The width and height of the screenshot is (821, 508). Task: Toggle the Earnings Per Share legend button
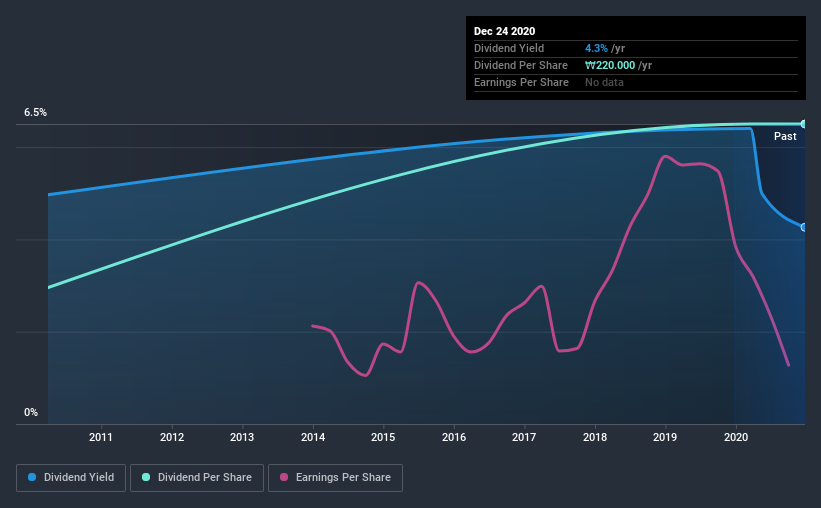point(335,478)
